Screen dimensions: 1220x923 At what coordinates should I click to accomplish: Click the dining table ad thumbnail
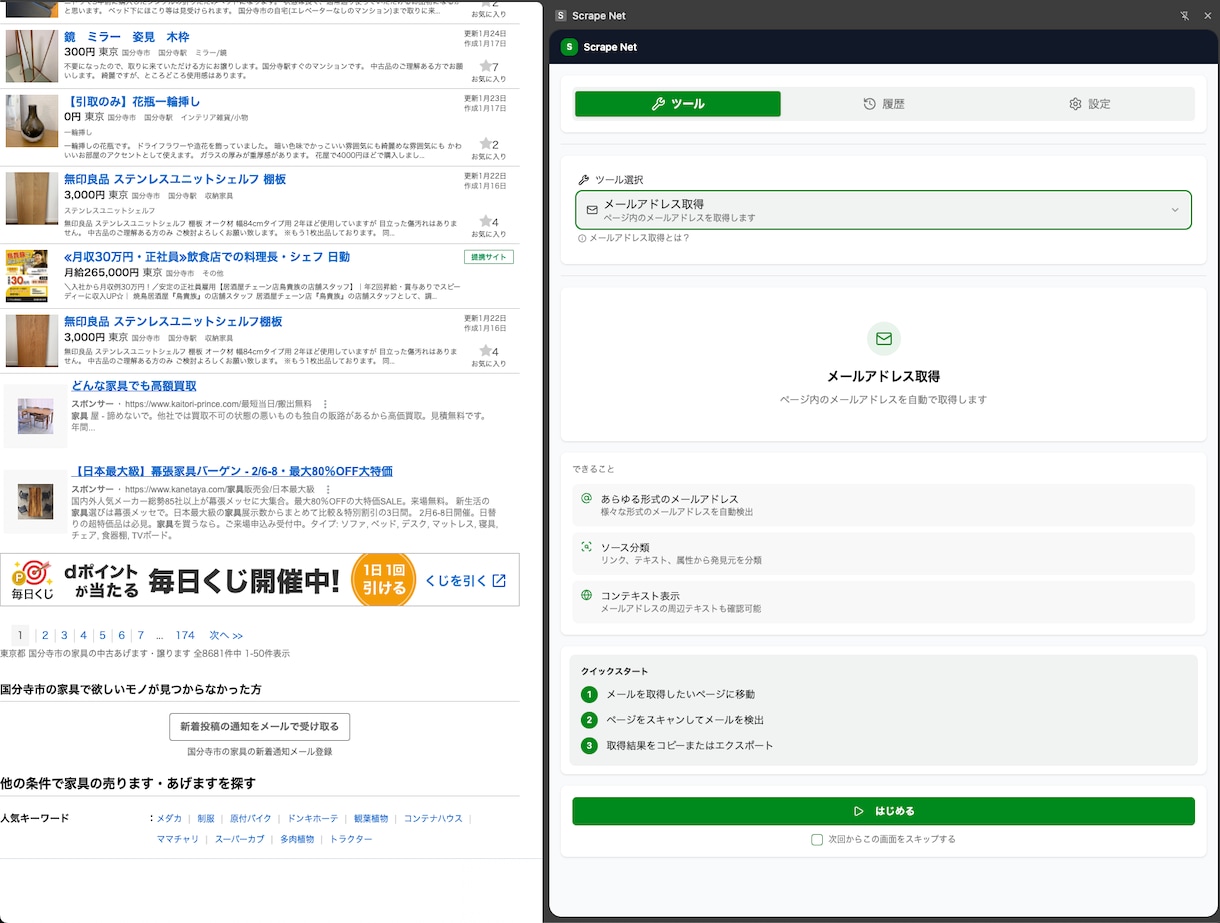pyautogui.click(x=35, y=415)
